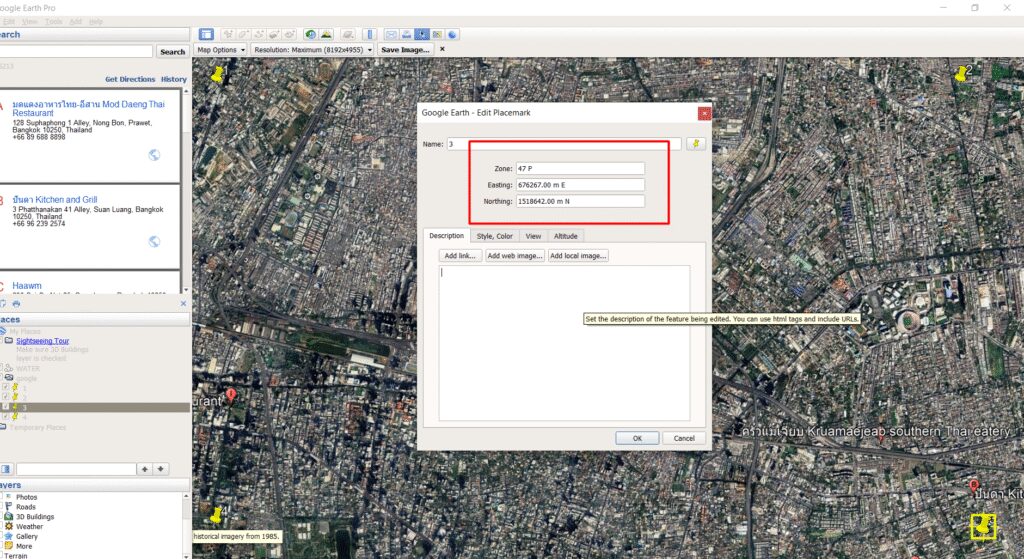Enable the Weather layer checkbox
The width and height of the screenshot is (1024, 559).
[x=1, y=526]
